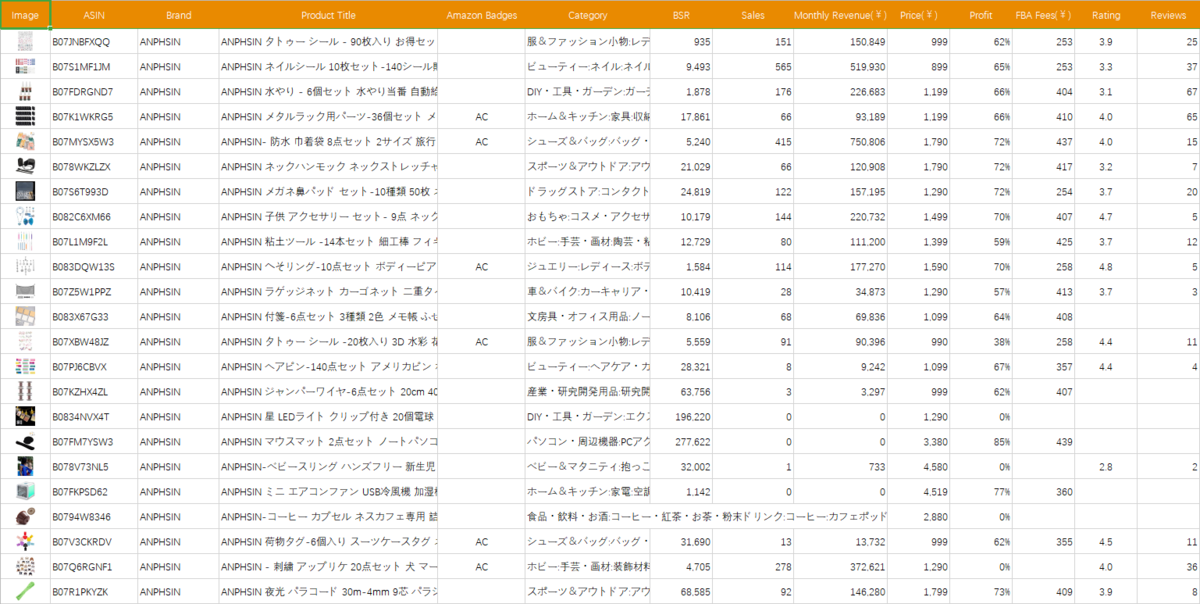This screenshot has width=1200, height=604.
Task: Click the Monthly Revenue column header
Action: click(840, 15)
